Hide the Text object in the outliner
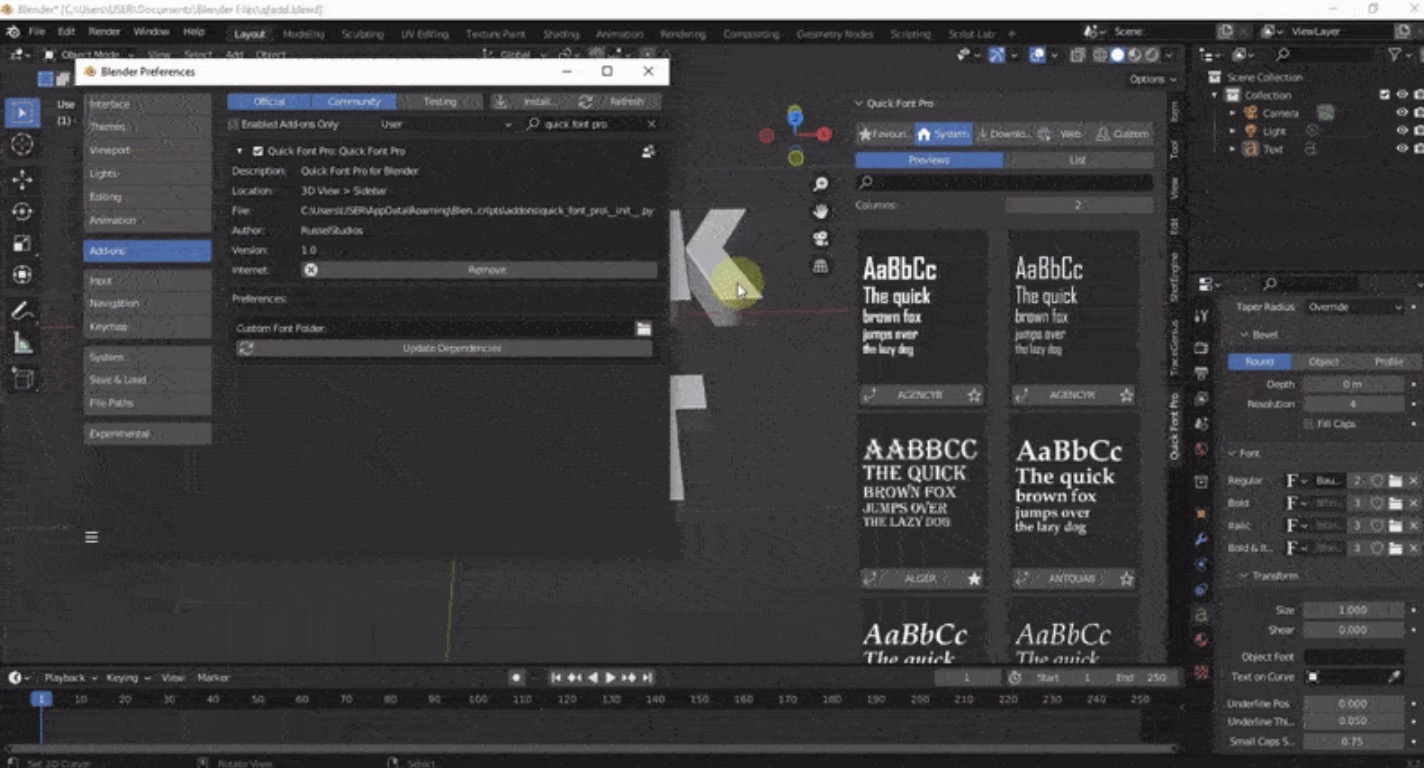The height and width of the screenshot is (768, 1424). coord(1402,149)
